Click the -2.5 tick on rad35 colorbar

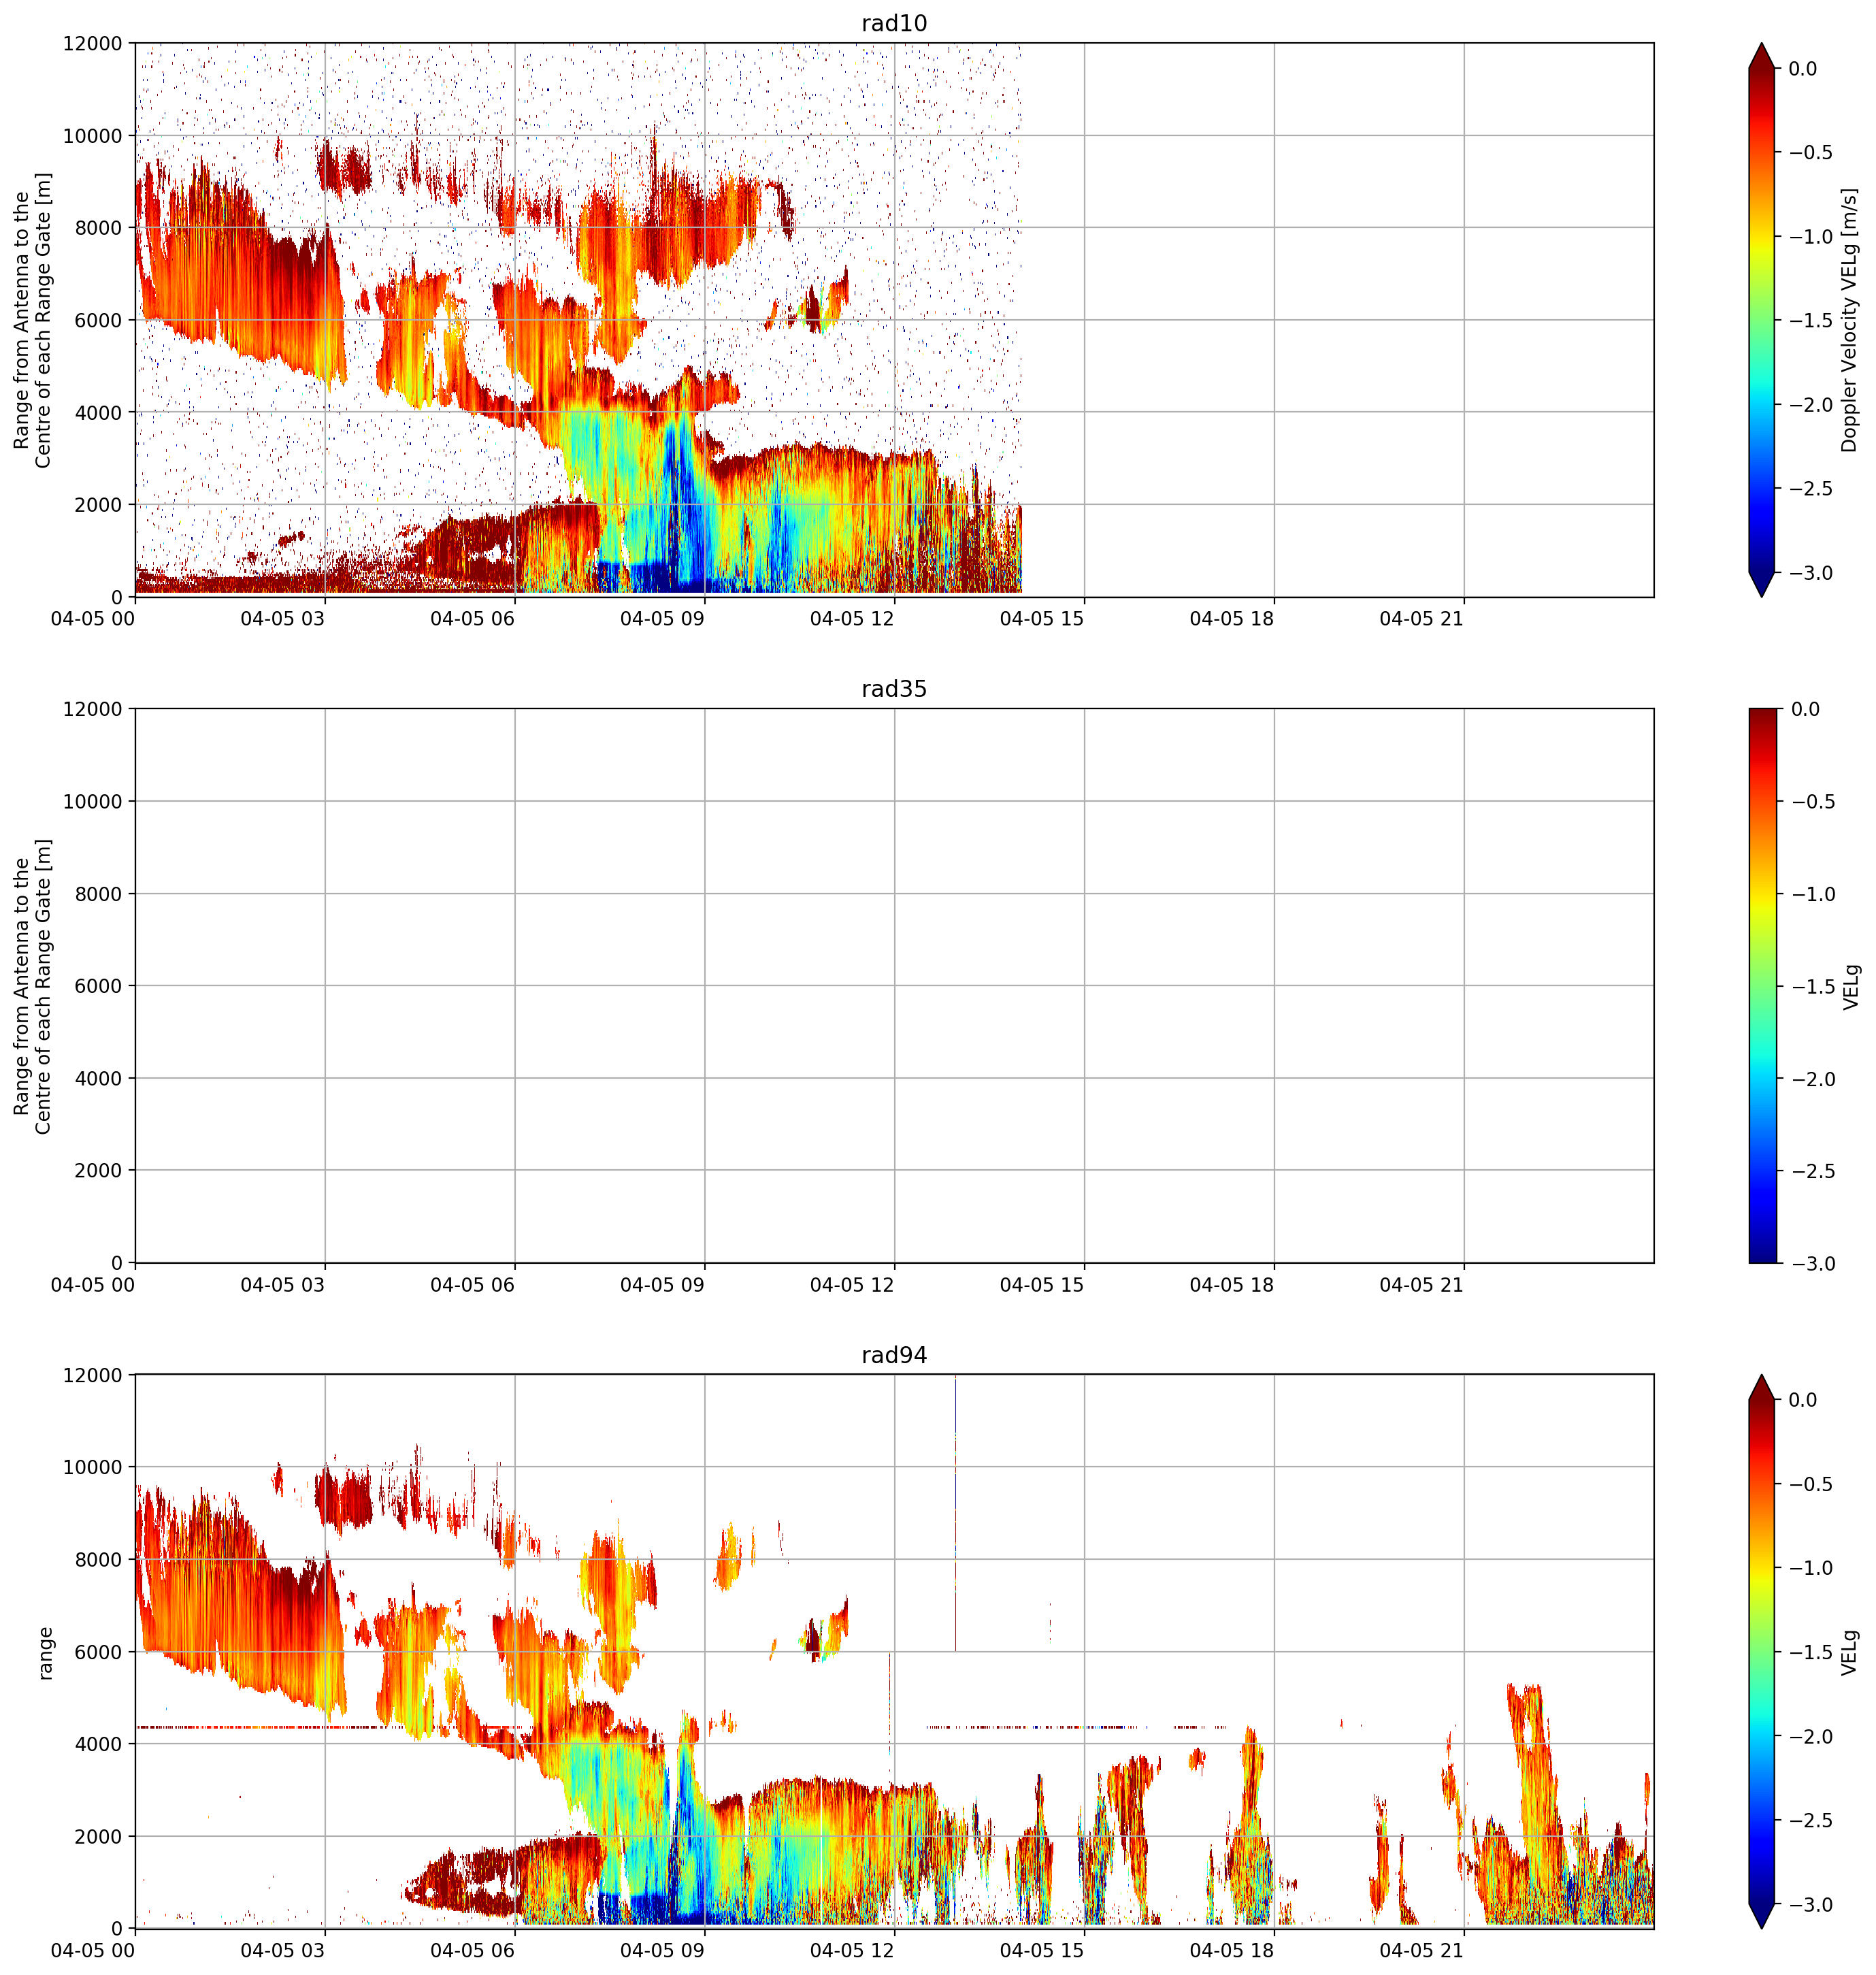(x=1812, y=1171)
